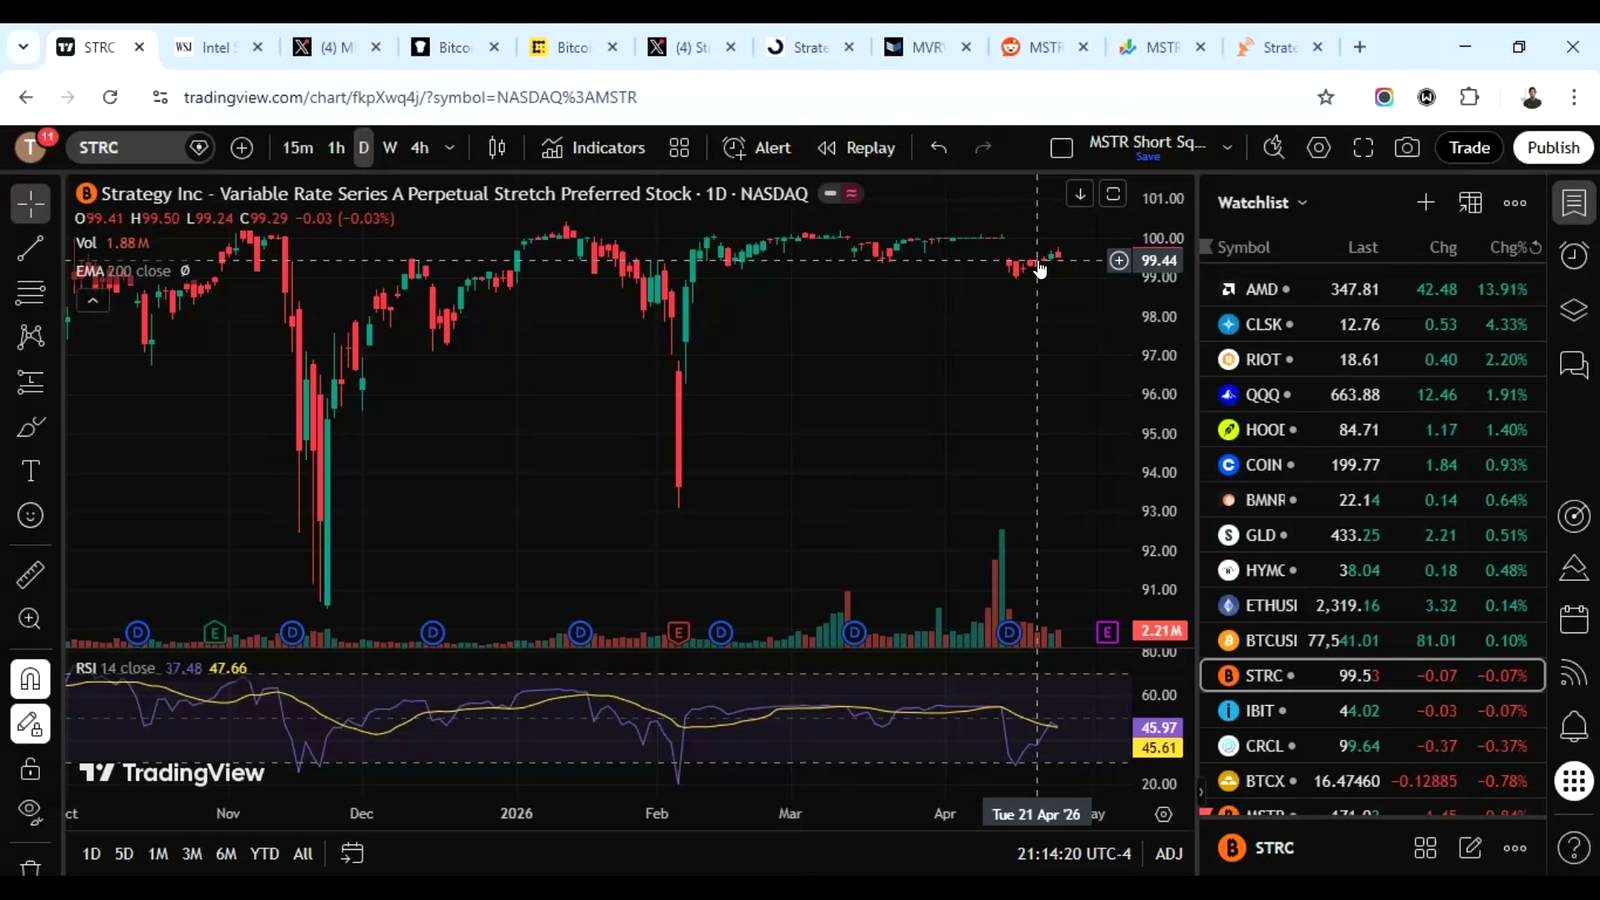
Task: Select the trend line drawing tool
Action: (31, 248)
